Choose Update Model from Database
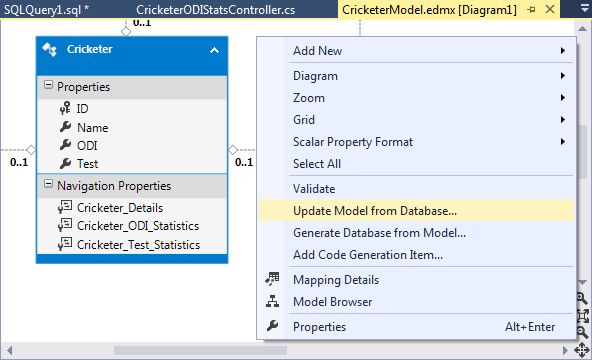This screenshot has height=360, width=592. pos(416,211)
